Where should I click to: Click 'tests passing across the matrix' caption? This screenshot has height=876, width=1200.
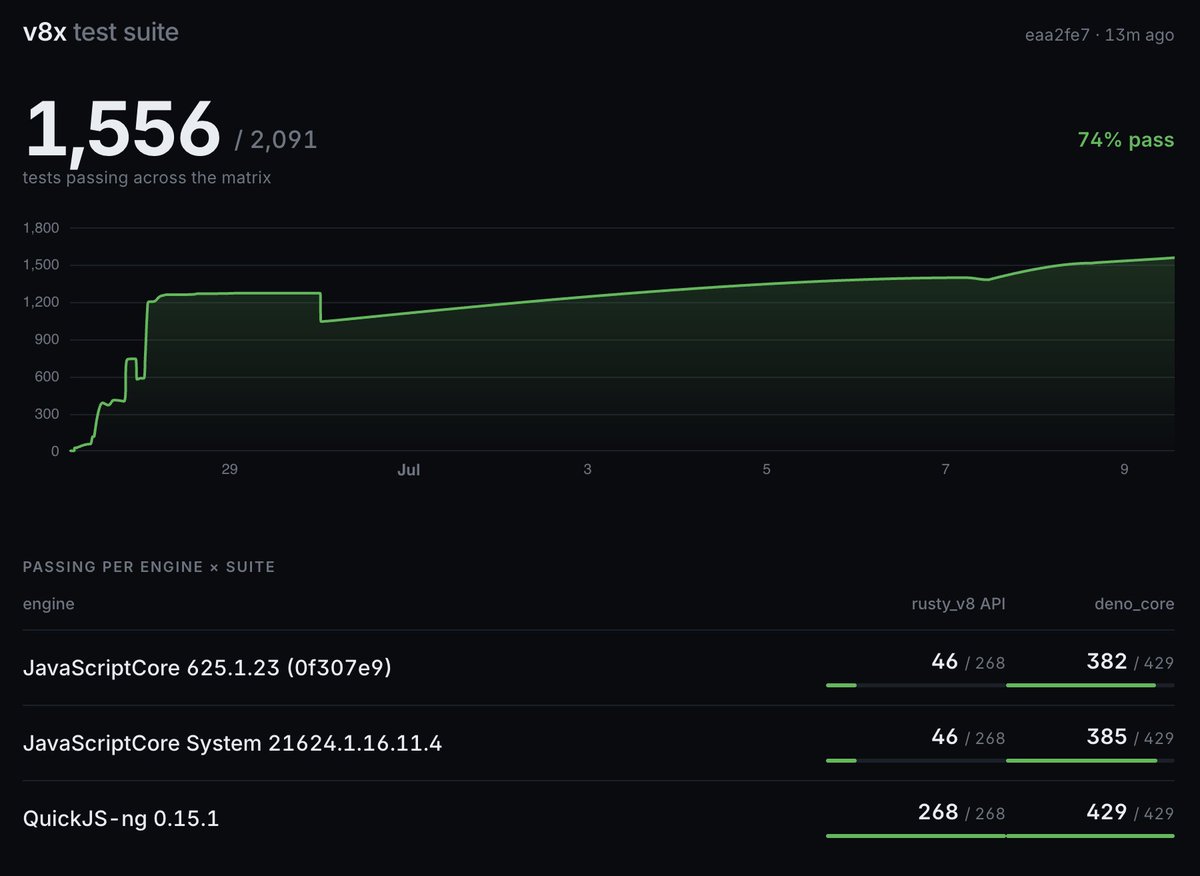[x=147, y=178]
